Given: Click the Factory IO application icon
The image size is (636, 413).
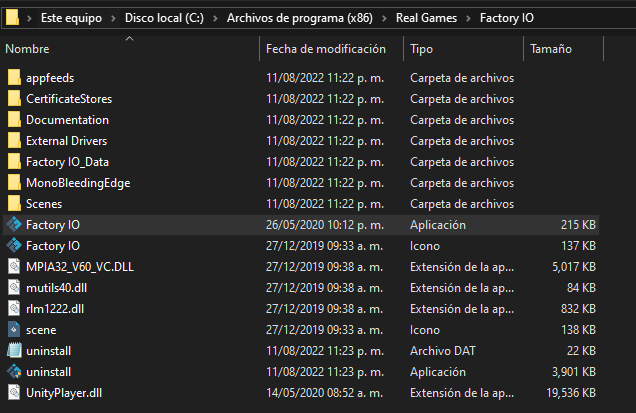Looking at the screenshot, I should click(14, 225).
